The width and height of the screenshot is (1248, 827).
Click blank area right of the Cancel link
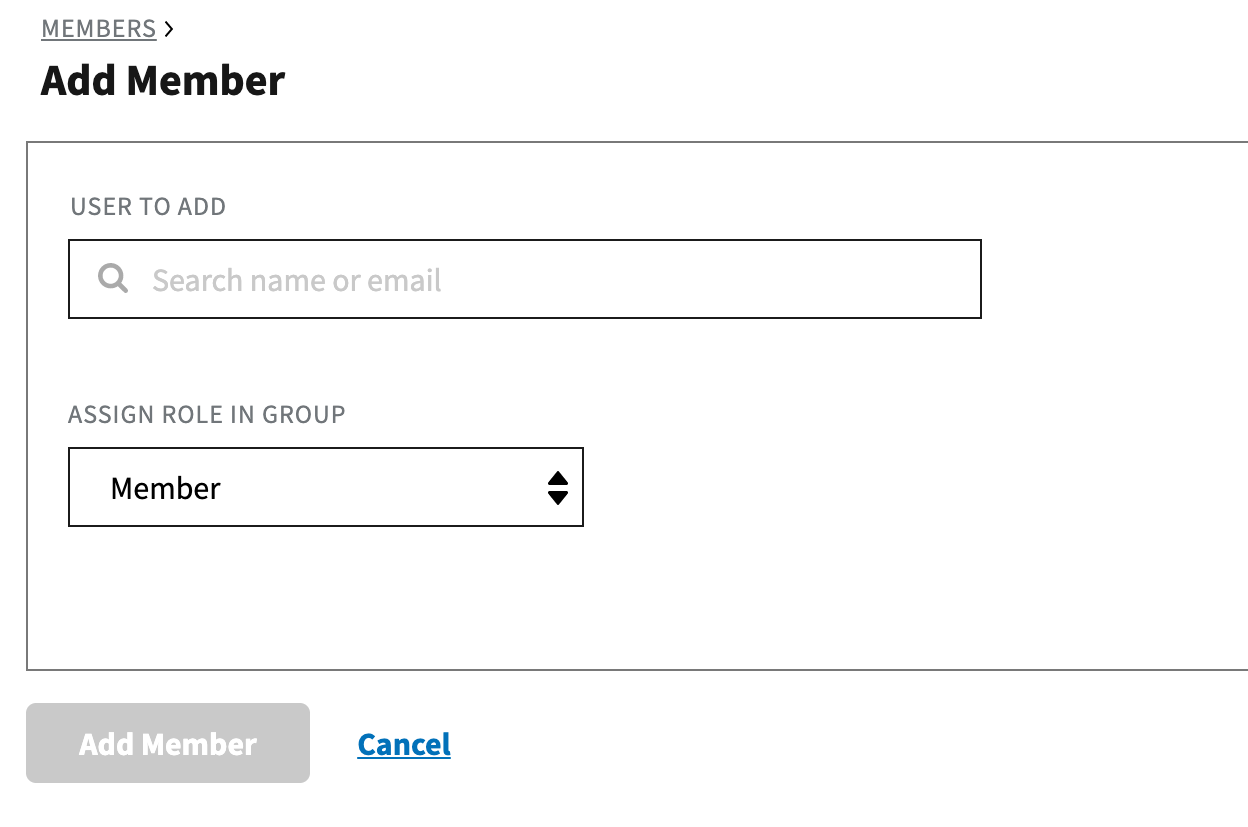(800, 744)
